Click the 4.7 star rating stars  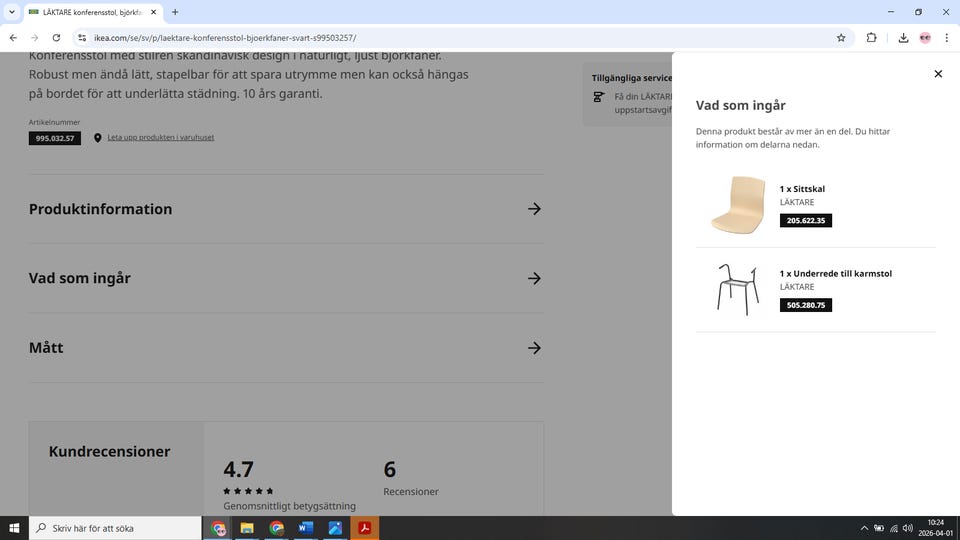248,491
